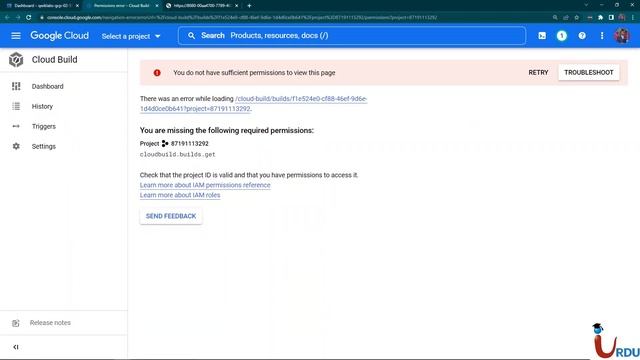Click the share page icon in address bar
640x360 pixels.
(x=566, y=18)
